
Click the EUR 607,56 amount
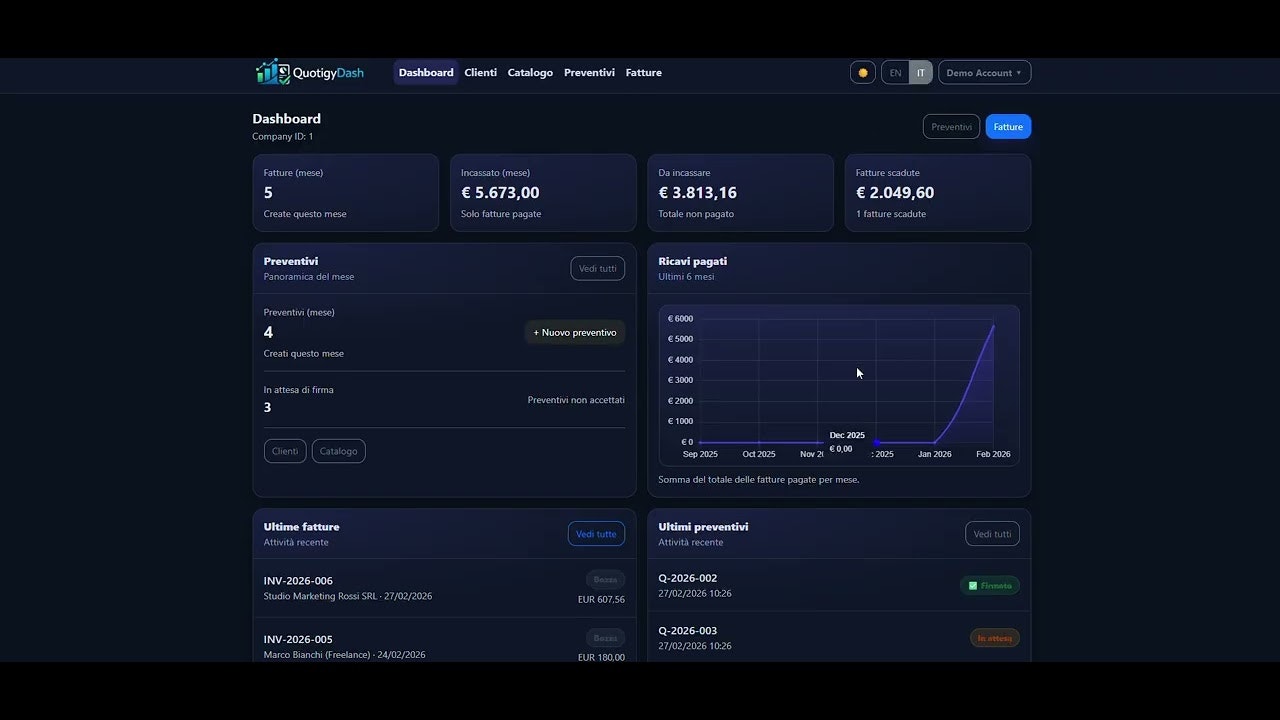pyautogui.click(x=601, y=600)
